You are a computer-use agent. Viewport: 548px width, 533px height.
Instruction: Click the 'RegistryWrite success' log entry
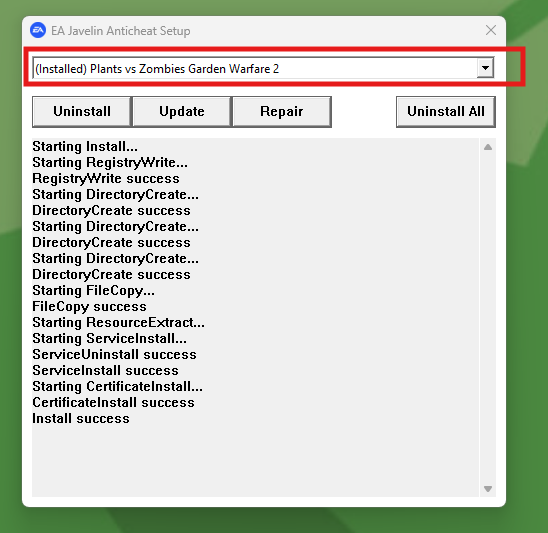click(x=106, y=179)
